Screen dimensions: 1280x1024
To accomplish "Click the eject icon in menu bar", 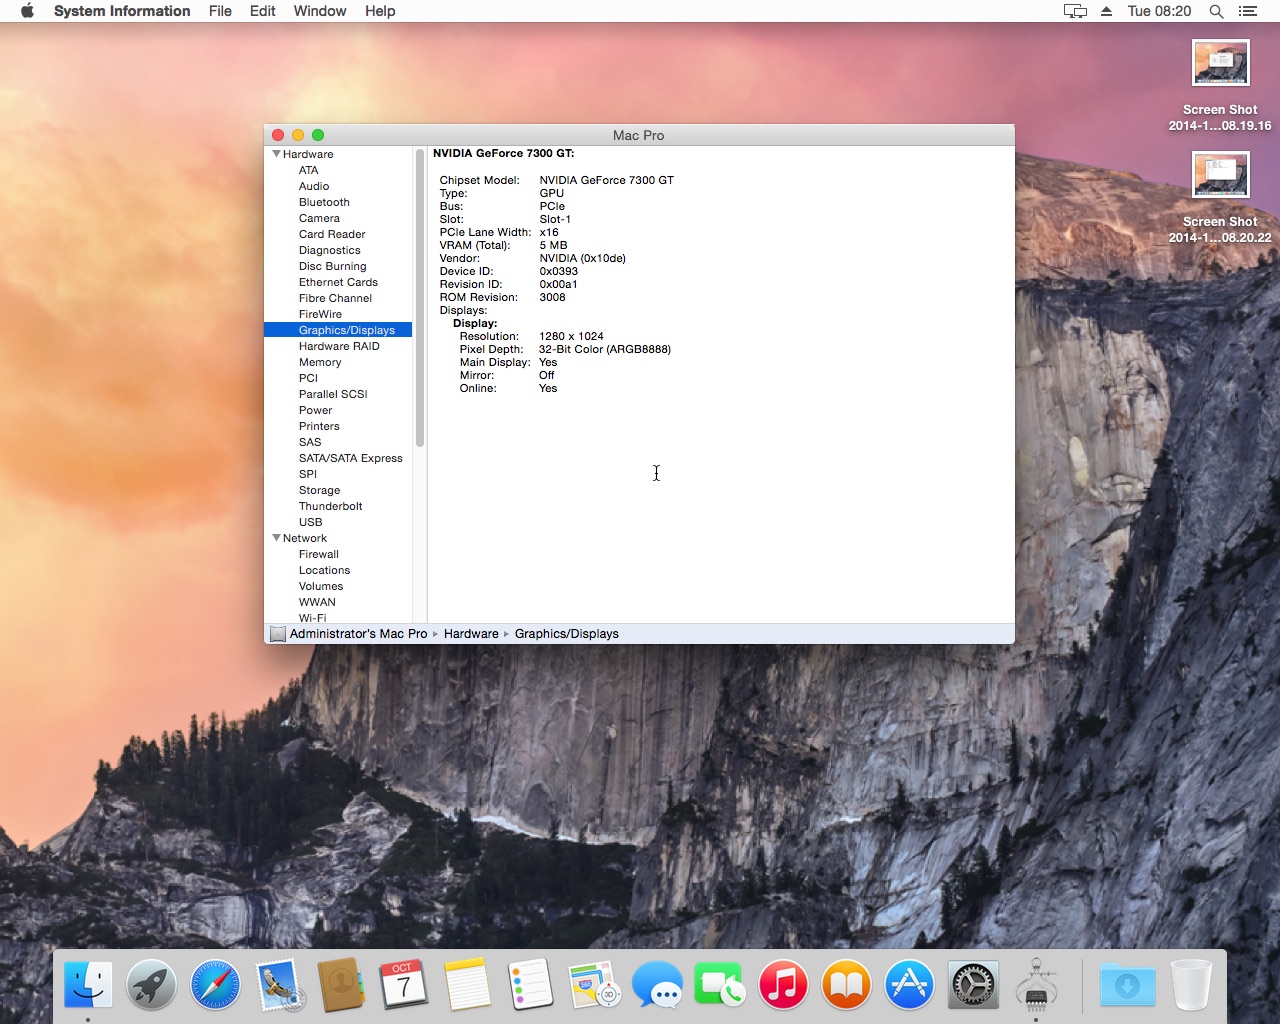I will coord(1106,11).
